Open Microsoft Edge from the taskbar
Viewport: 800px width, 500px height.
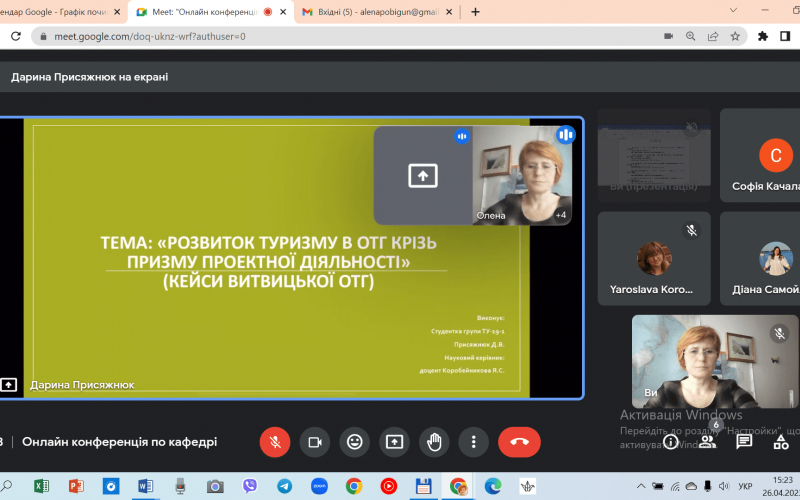492,486
